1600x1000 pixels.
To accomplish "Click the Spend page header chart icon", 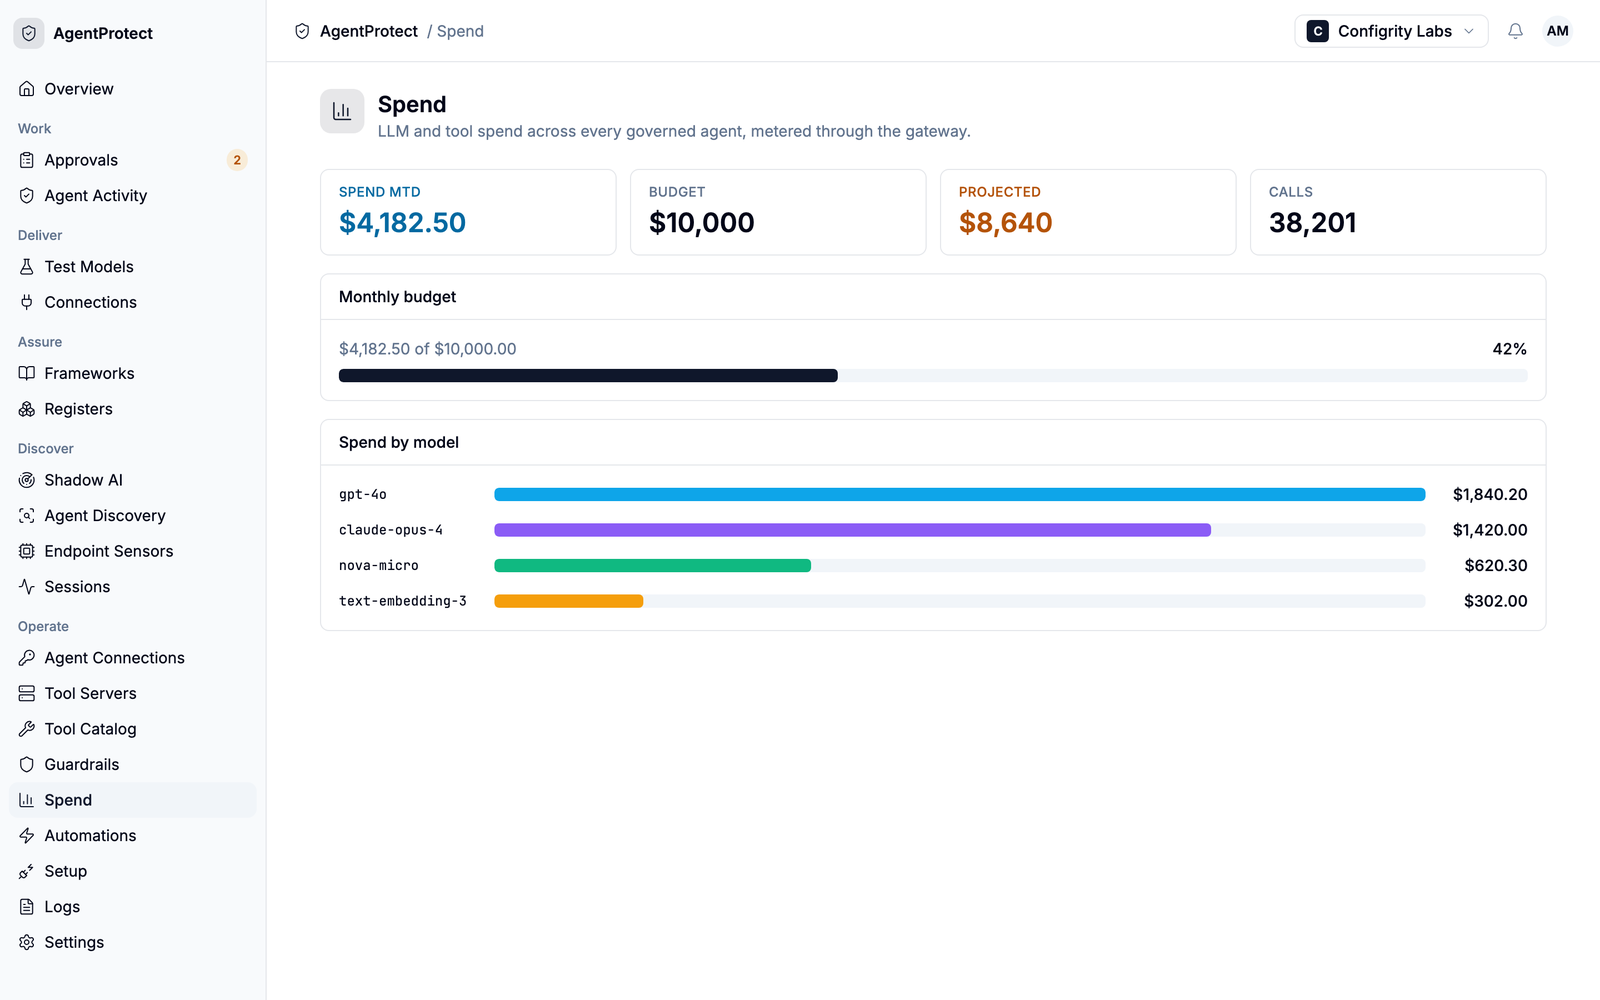I will (342, 111).
